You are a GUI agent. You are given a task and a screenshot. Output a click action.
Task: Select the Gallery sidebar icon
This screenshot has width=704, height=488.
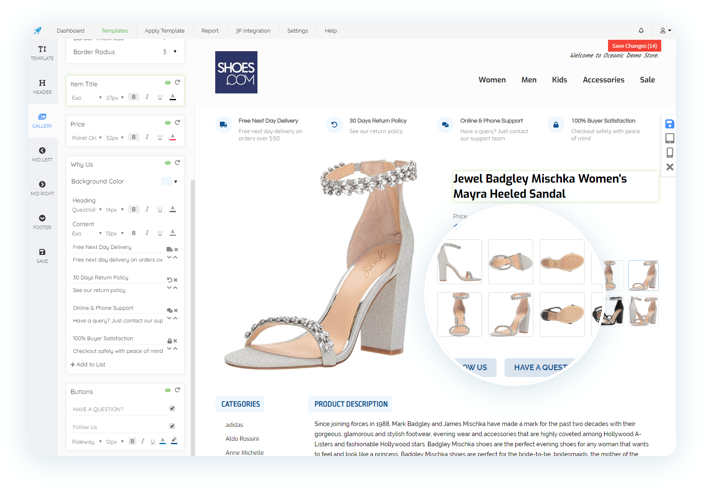42,120
